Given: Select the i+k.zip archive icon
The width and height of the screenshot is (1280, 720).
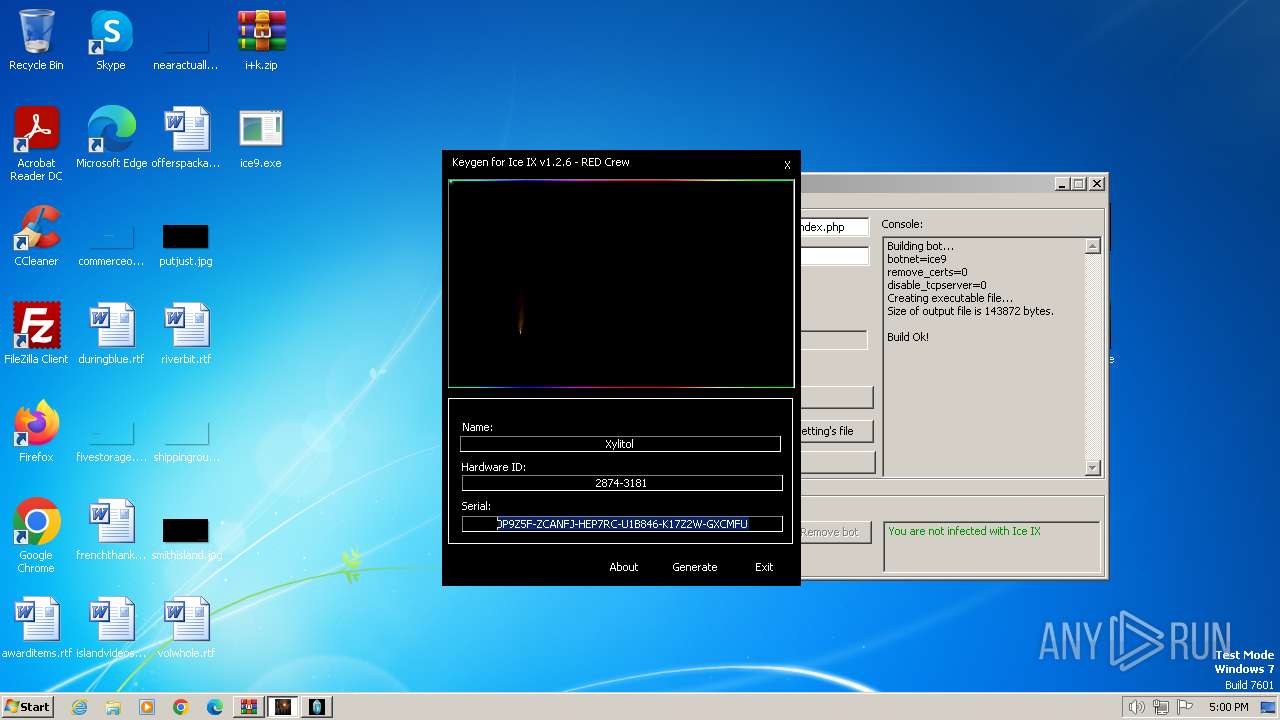Looking at the screenshot, I should coord(261,40).
